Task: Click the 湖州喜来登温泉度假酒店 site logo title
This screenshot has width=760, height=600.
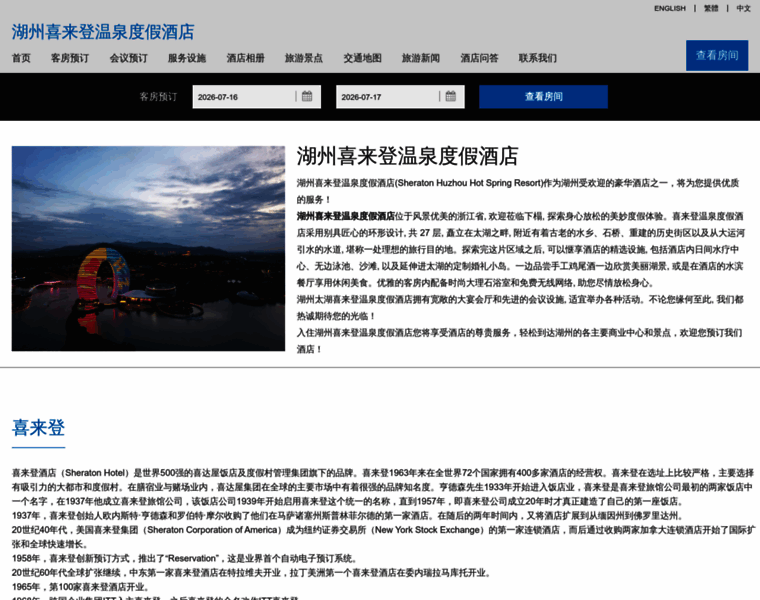Action: click(103, 32)
